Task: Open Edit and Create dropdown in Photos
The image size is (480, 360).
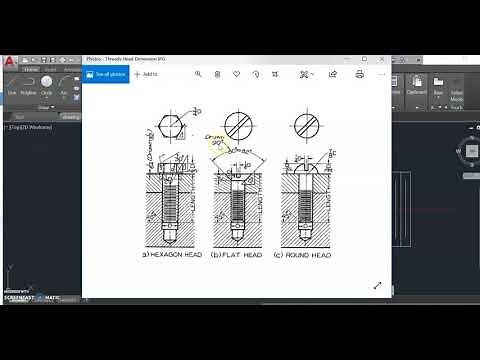Action: pyautogui.click(x=306, y=74)
